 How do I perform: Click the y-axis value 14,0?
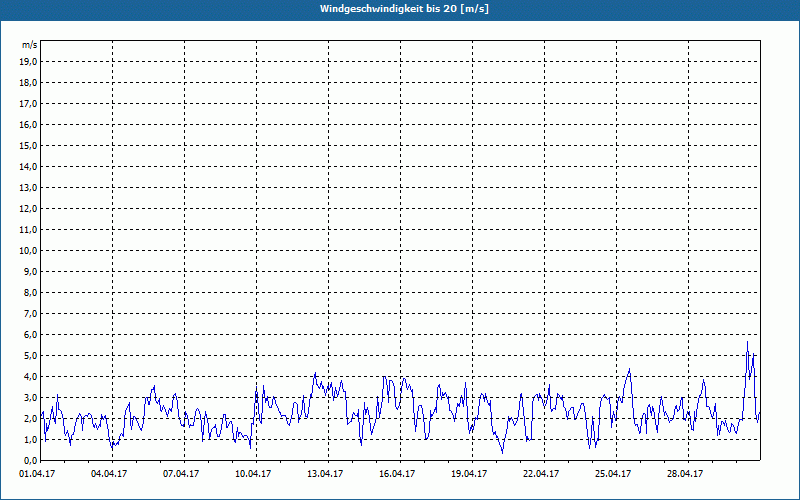click(29, 166)
